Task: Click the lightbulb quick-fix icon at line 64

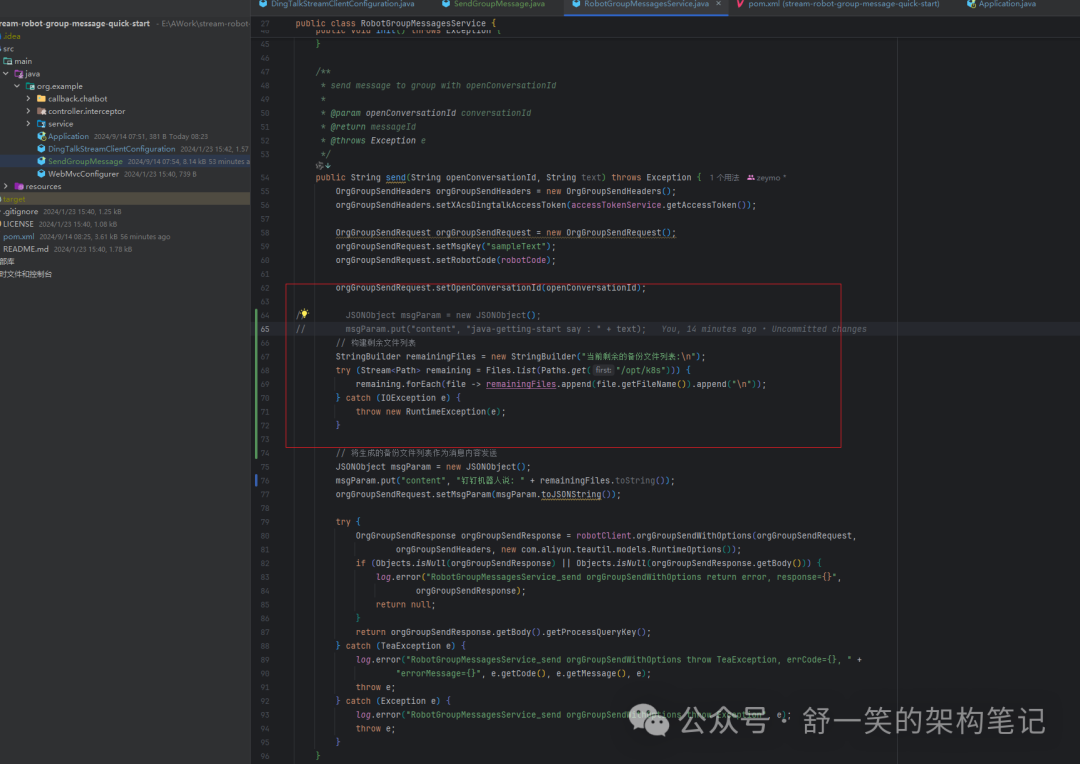Action: pyautogui.click(x=304, y=314)
